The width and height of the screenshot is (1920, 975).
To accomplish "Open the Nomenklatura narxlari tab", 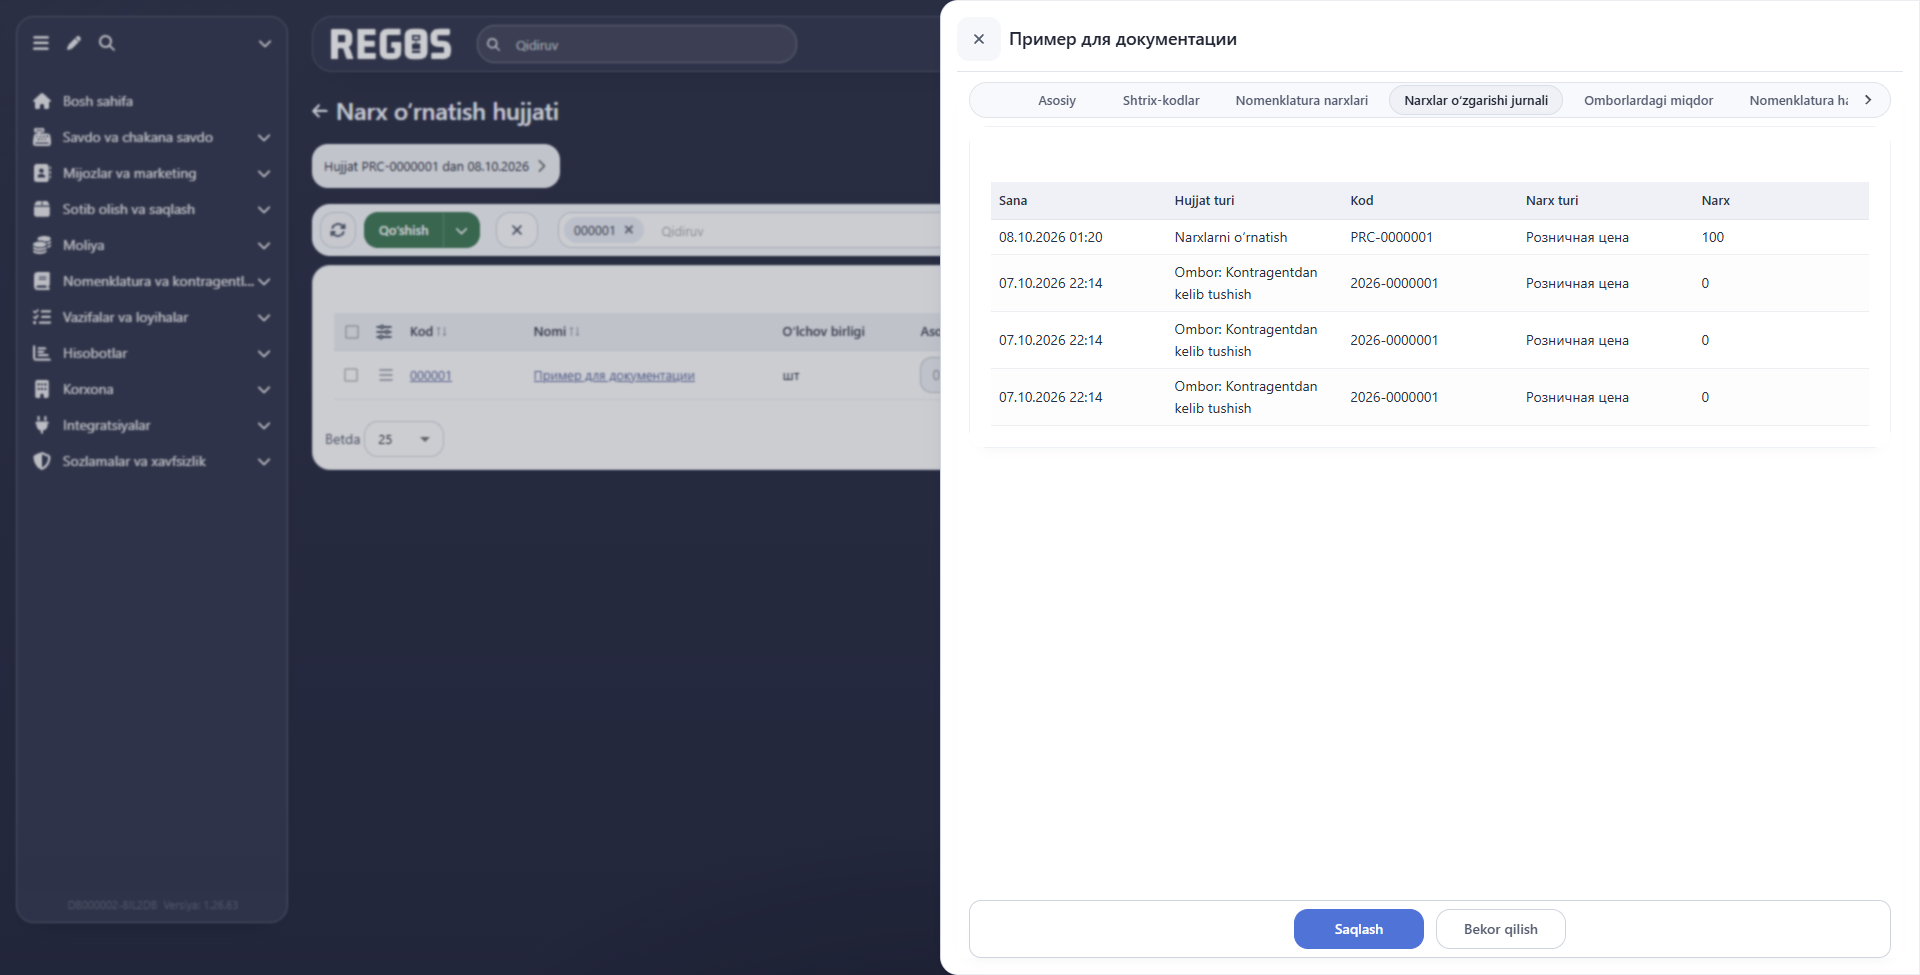I will point(1302,100).
